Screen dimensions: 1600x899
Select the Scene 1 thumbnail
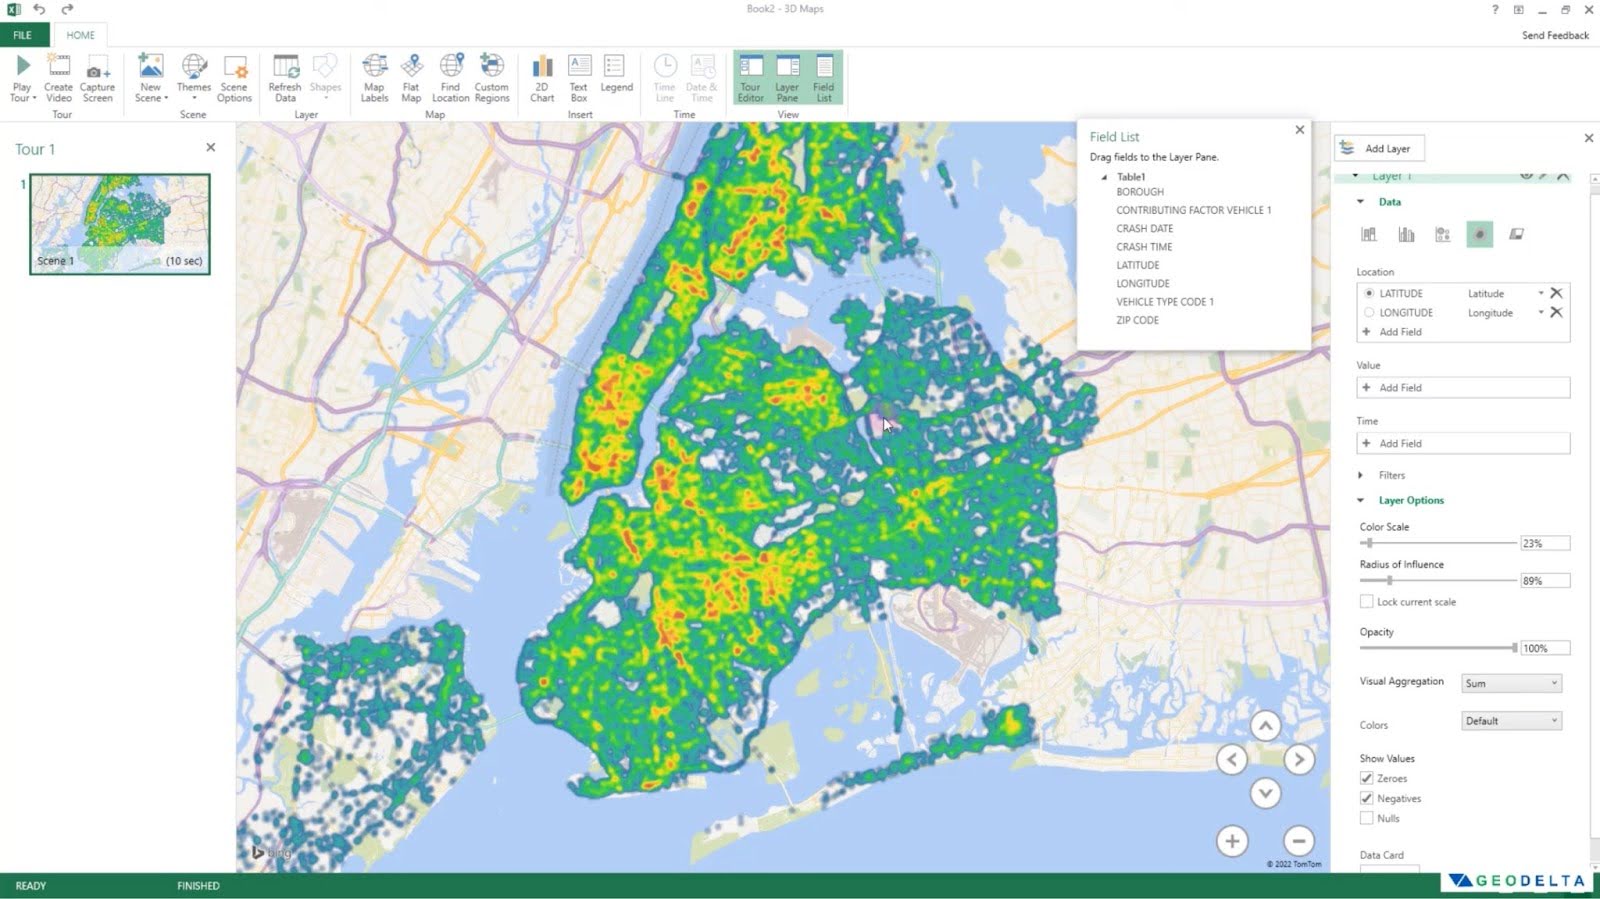(120, 224)
